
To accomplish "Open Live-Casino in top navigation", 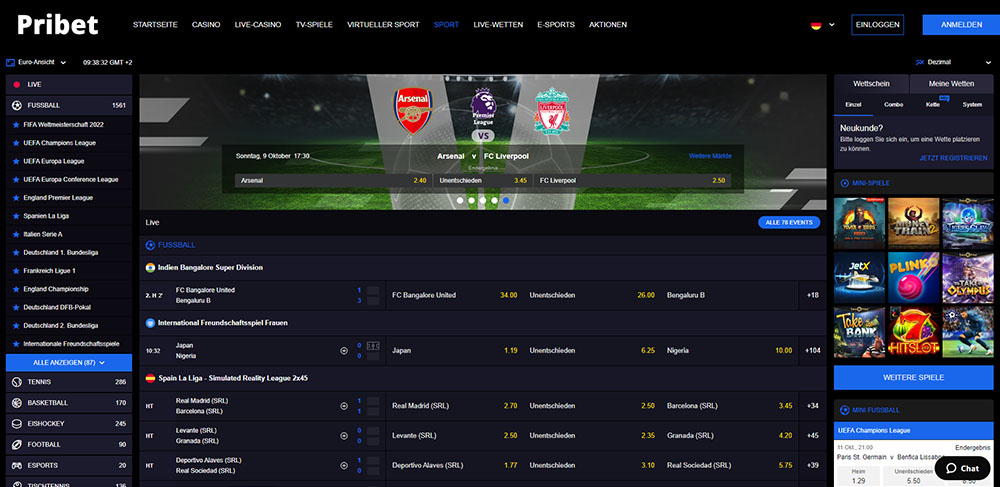I will (258, 25).
